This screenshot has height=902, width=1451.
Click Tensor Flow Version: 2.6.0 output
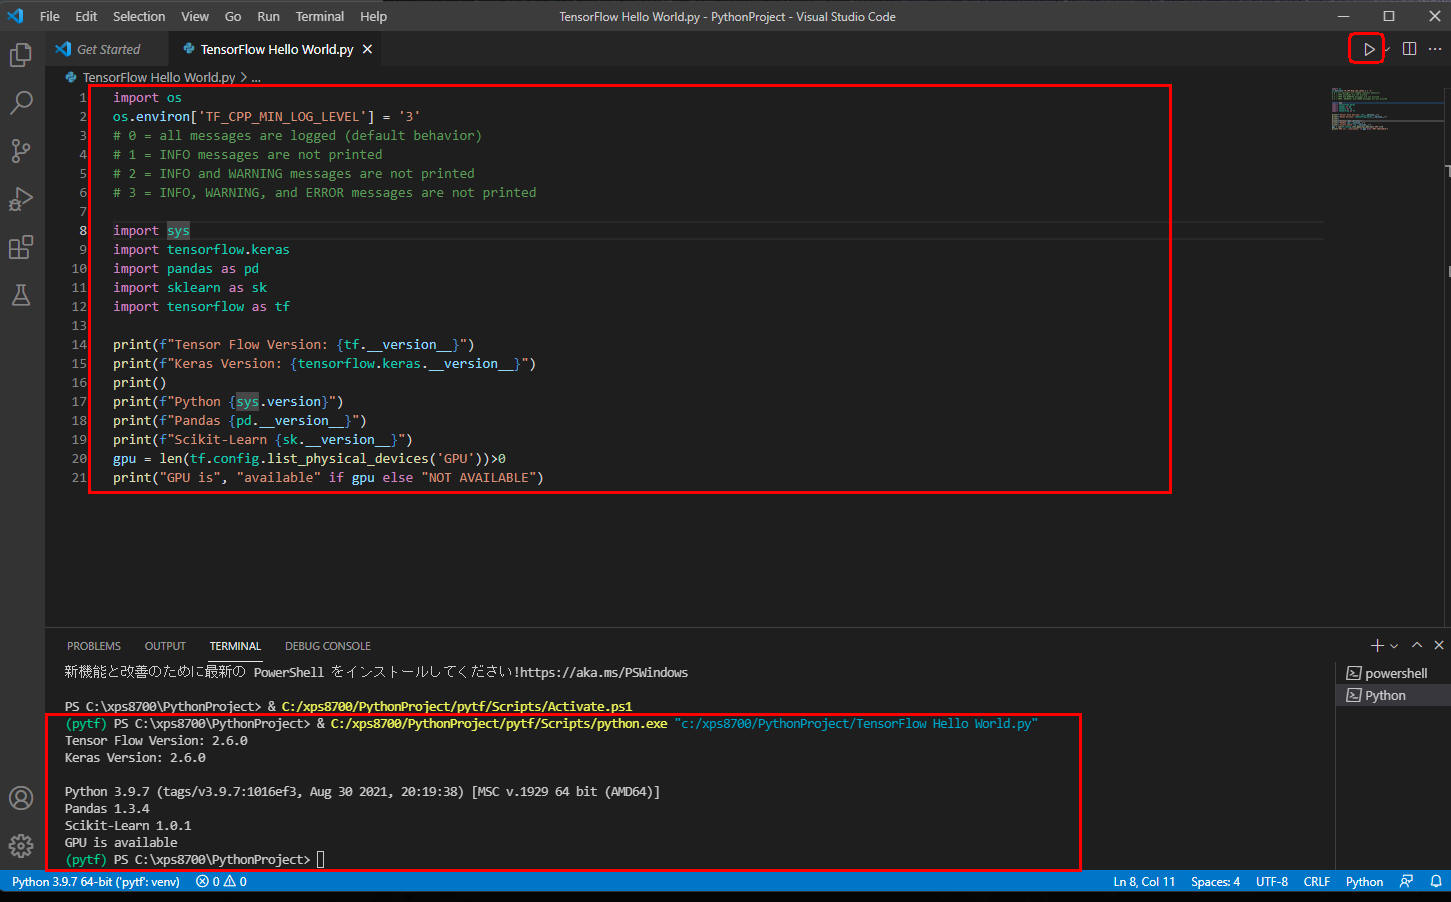156,740
